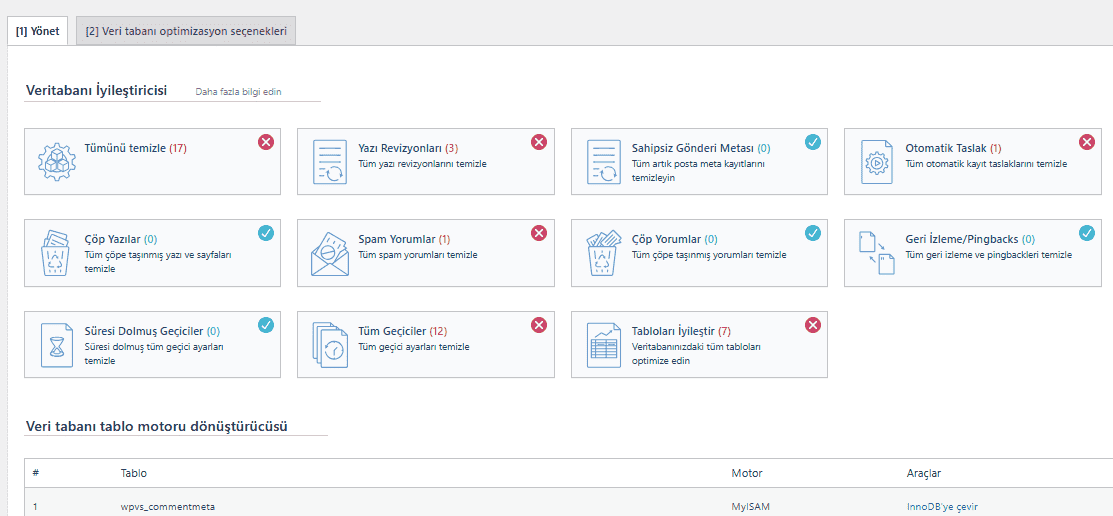Click the Yazı Revizyonları document icon
The width and height of the screenshot is (1113, 516).
tap(329, 161)
